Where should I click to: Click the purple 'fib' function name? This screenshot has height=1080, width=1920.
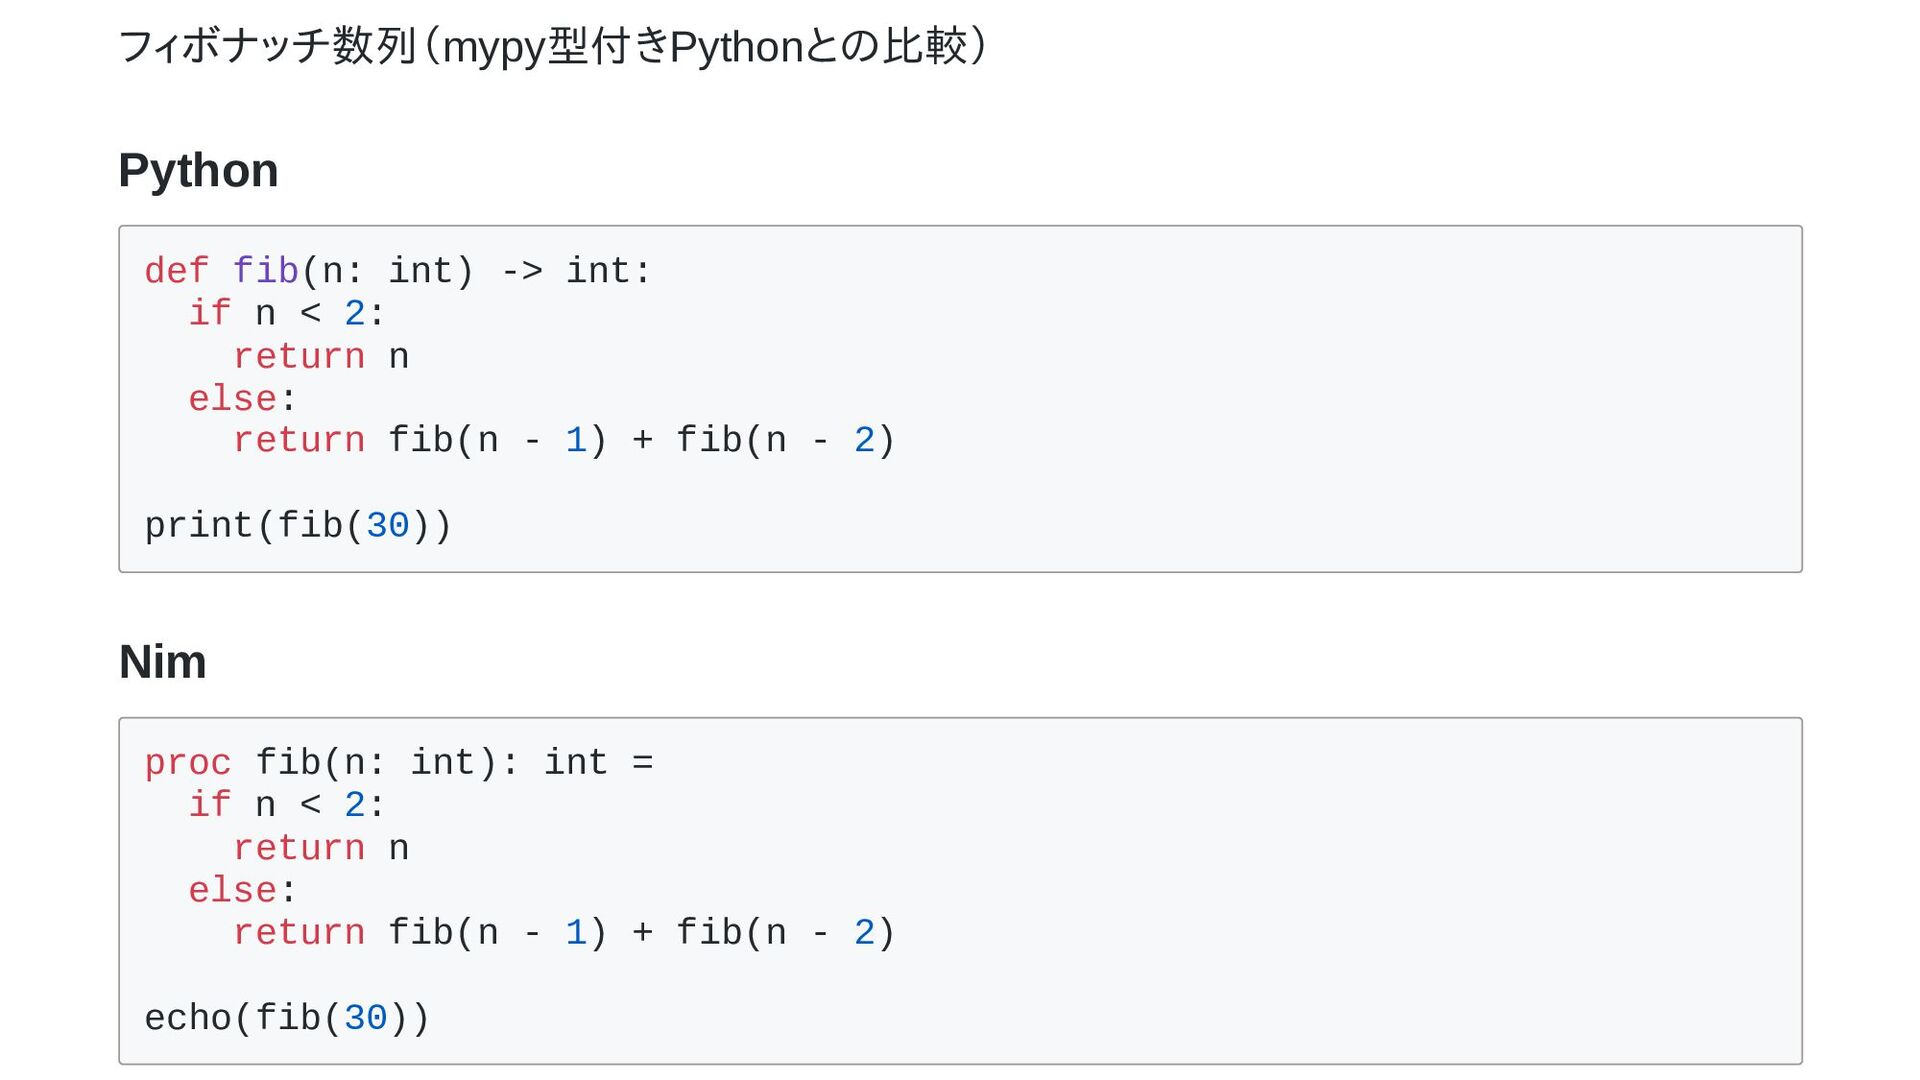(x=265, y=271)
